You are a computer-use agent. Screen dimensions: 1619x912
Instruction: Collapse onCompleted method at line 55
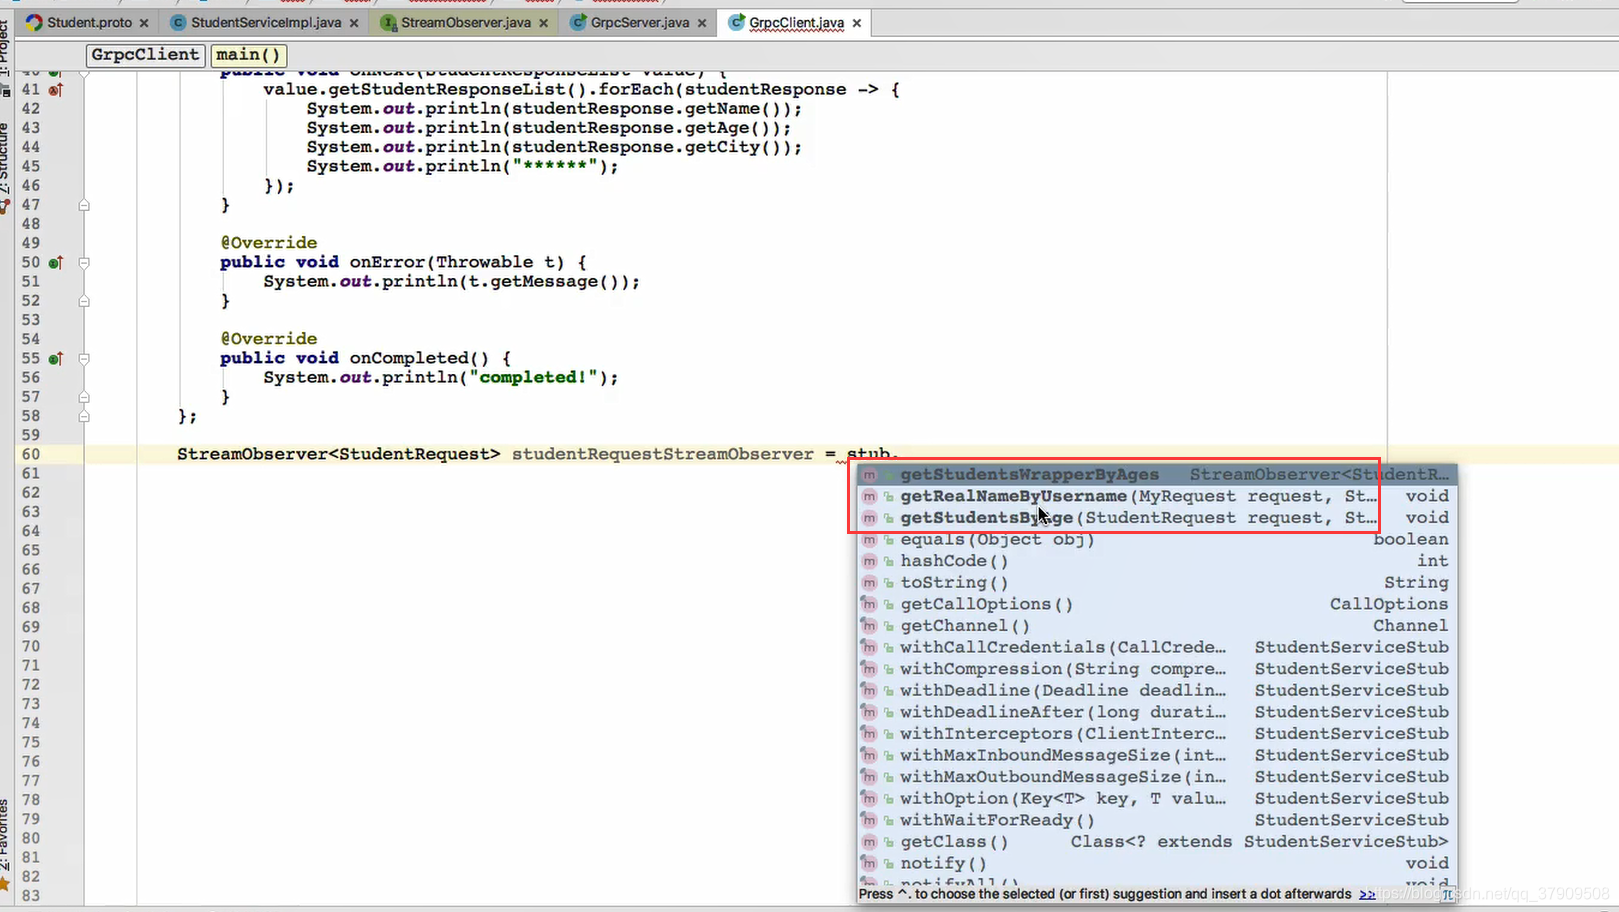[x=84, y=359]
